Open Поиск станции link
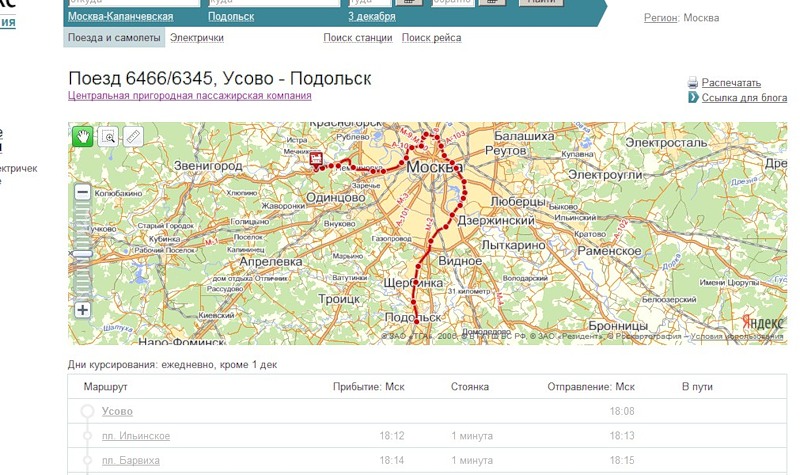Screen dimensions: 800x475 [x=358, y=38]
